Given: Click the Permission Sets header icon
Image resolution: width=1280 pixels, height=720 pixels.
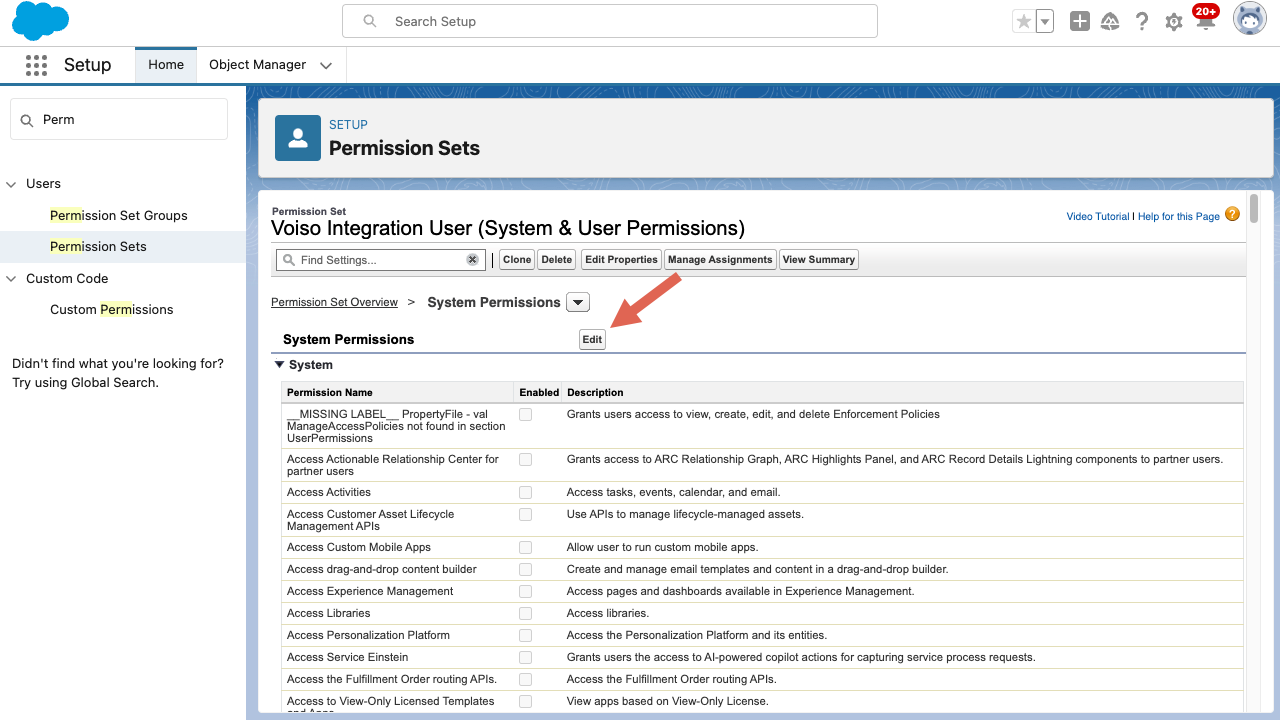Looking at the screenshot, I should click(298, 138).
